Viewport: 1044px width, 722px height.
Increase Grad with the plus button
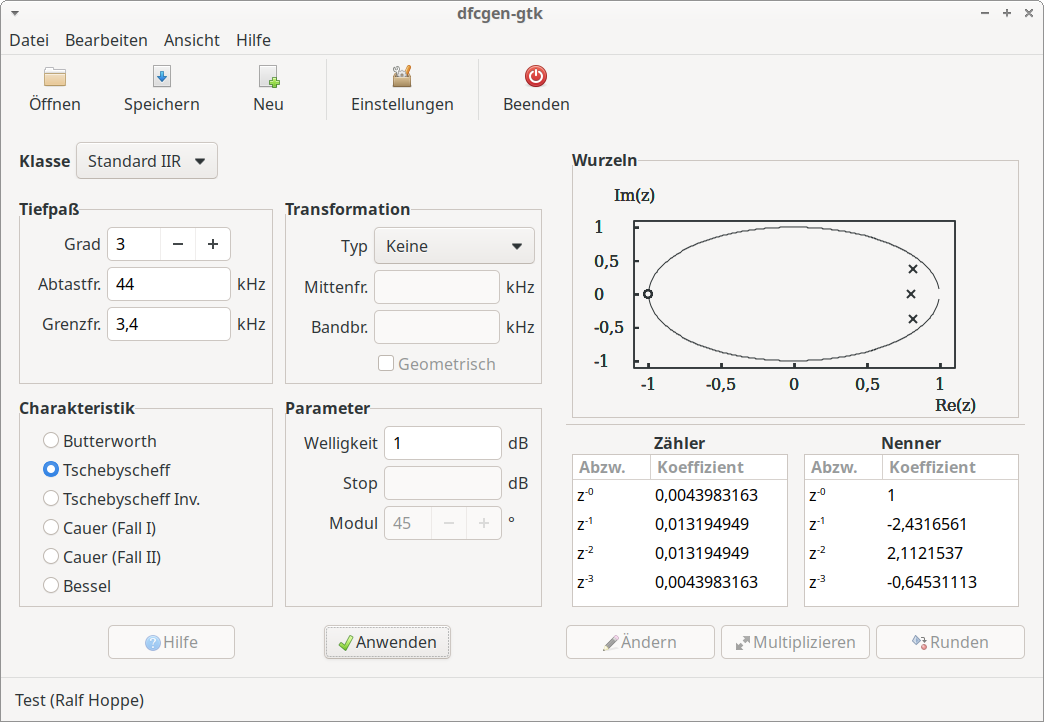click(213, 244)
